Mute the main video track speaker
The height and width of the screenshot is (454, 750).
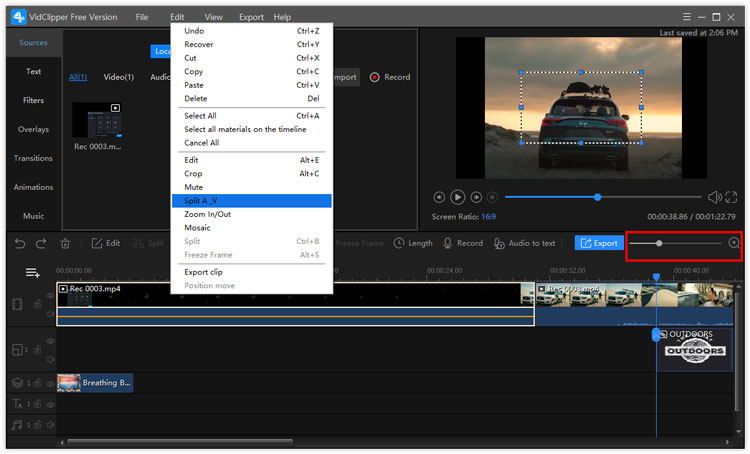coord(50,314)
